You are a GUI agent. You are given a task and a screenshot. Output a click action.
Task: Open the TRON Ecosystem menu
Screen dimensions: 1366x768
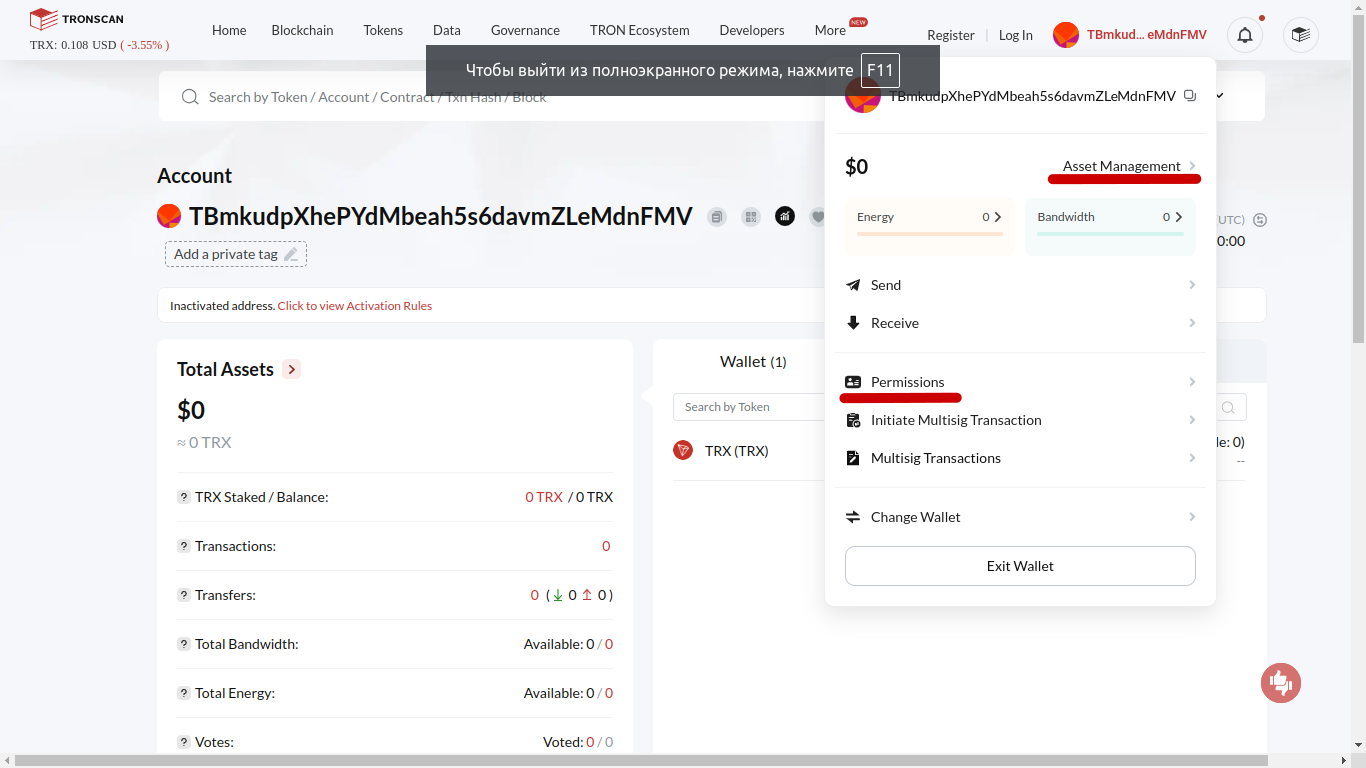[640, 30]
